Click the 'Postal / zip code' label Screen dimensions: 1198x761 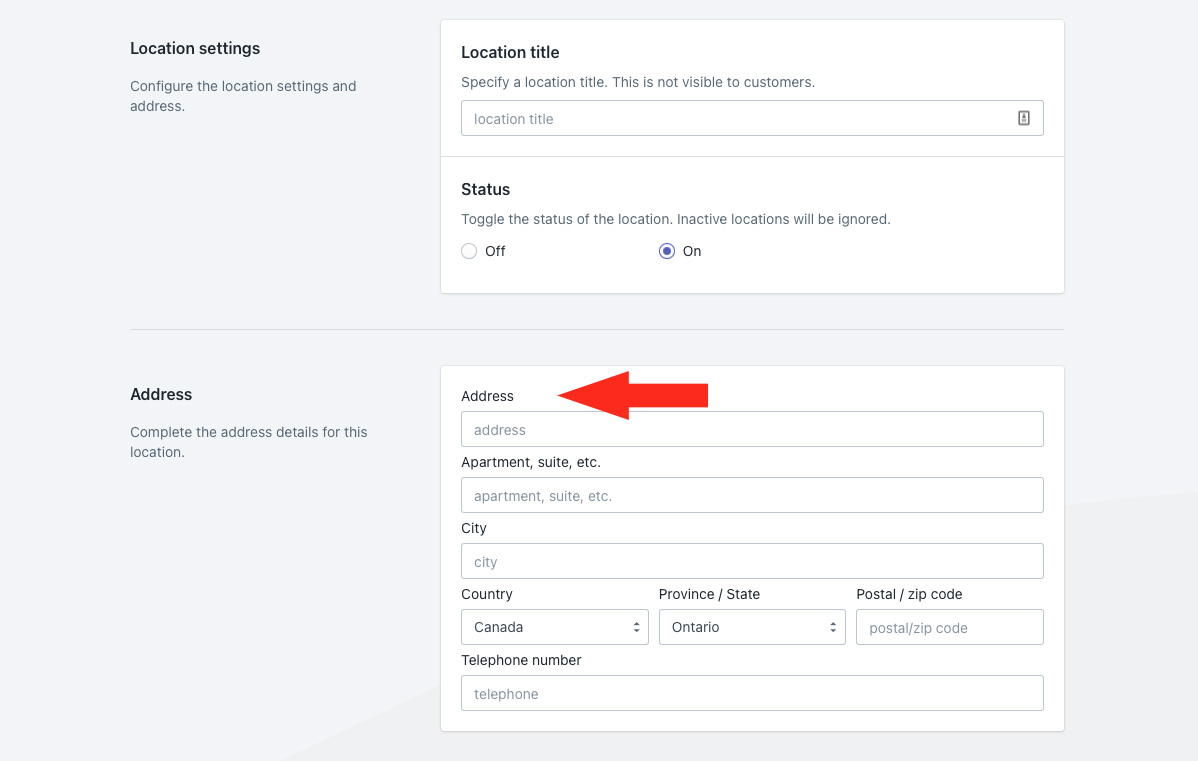909,594
